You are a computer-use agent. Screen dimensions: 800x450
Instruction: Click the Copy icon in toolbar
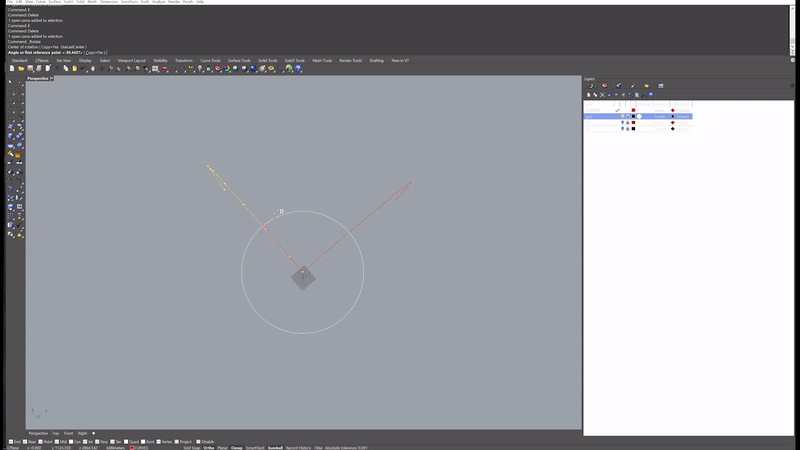pyautogui.click(x=65, y=68)
